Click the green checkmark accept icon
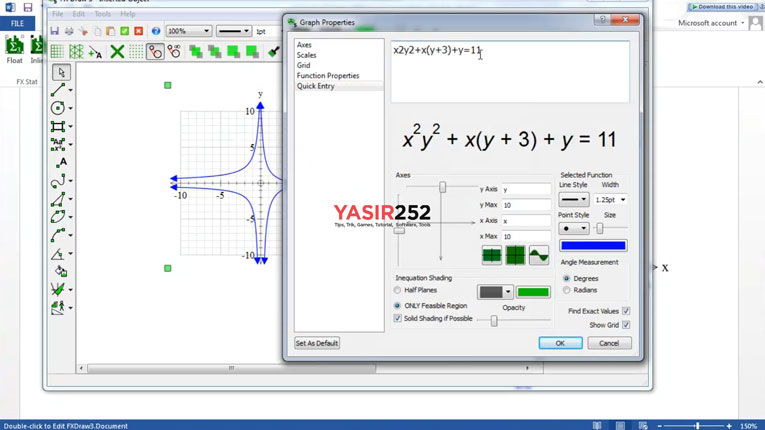 coord(125,31)
